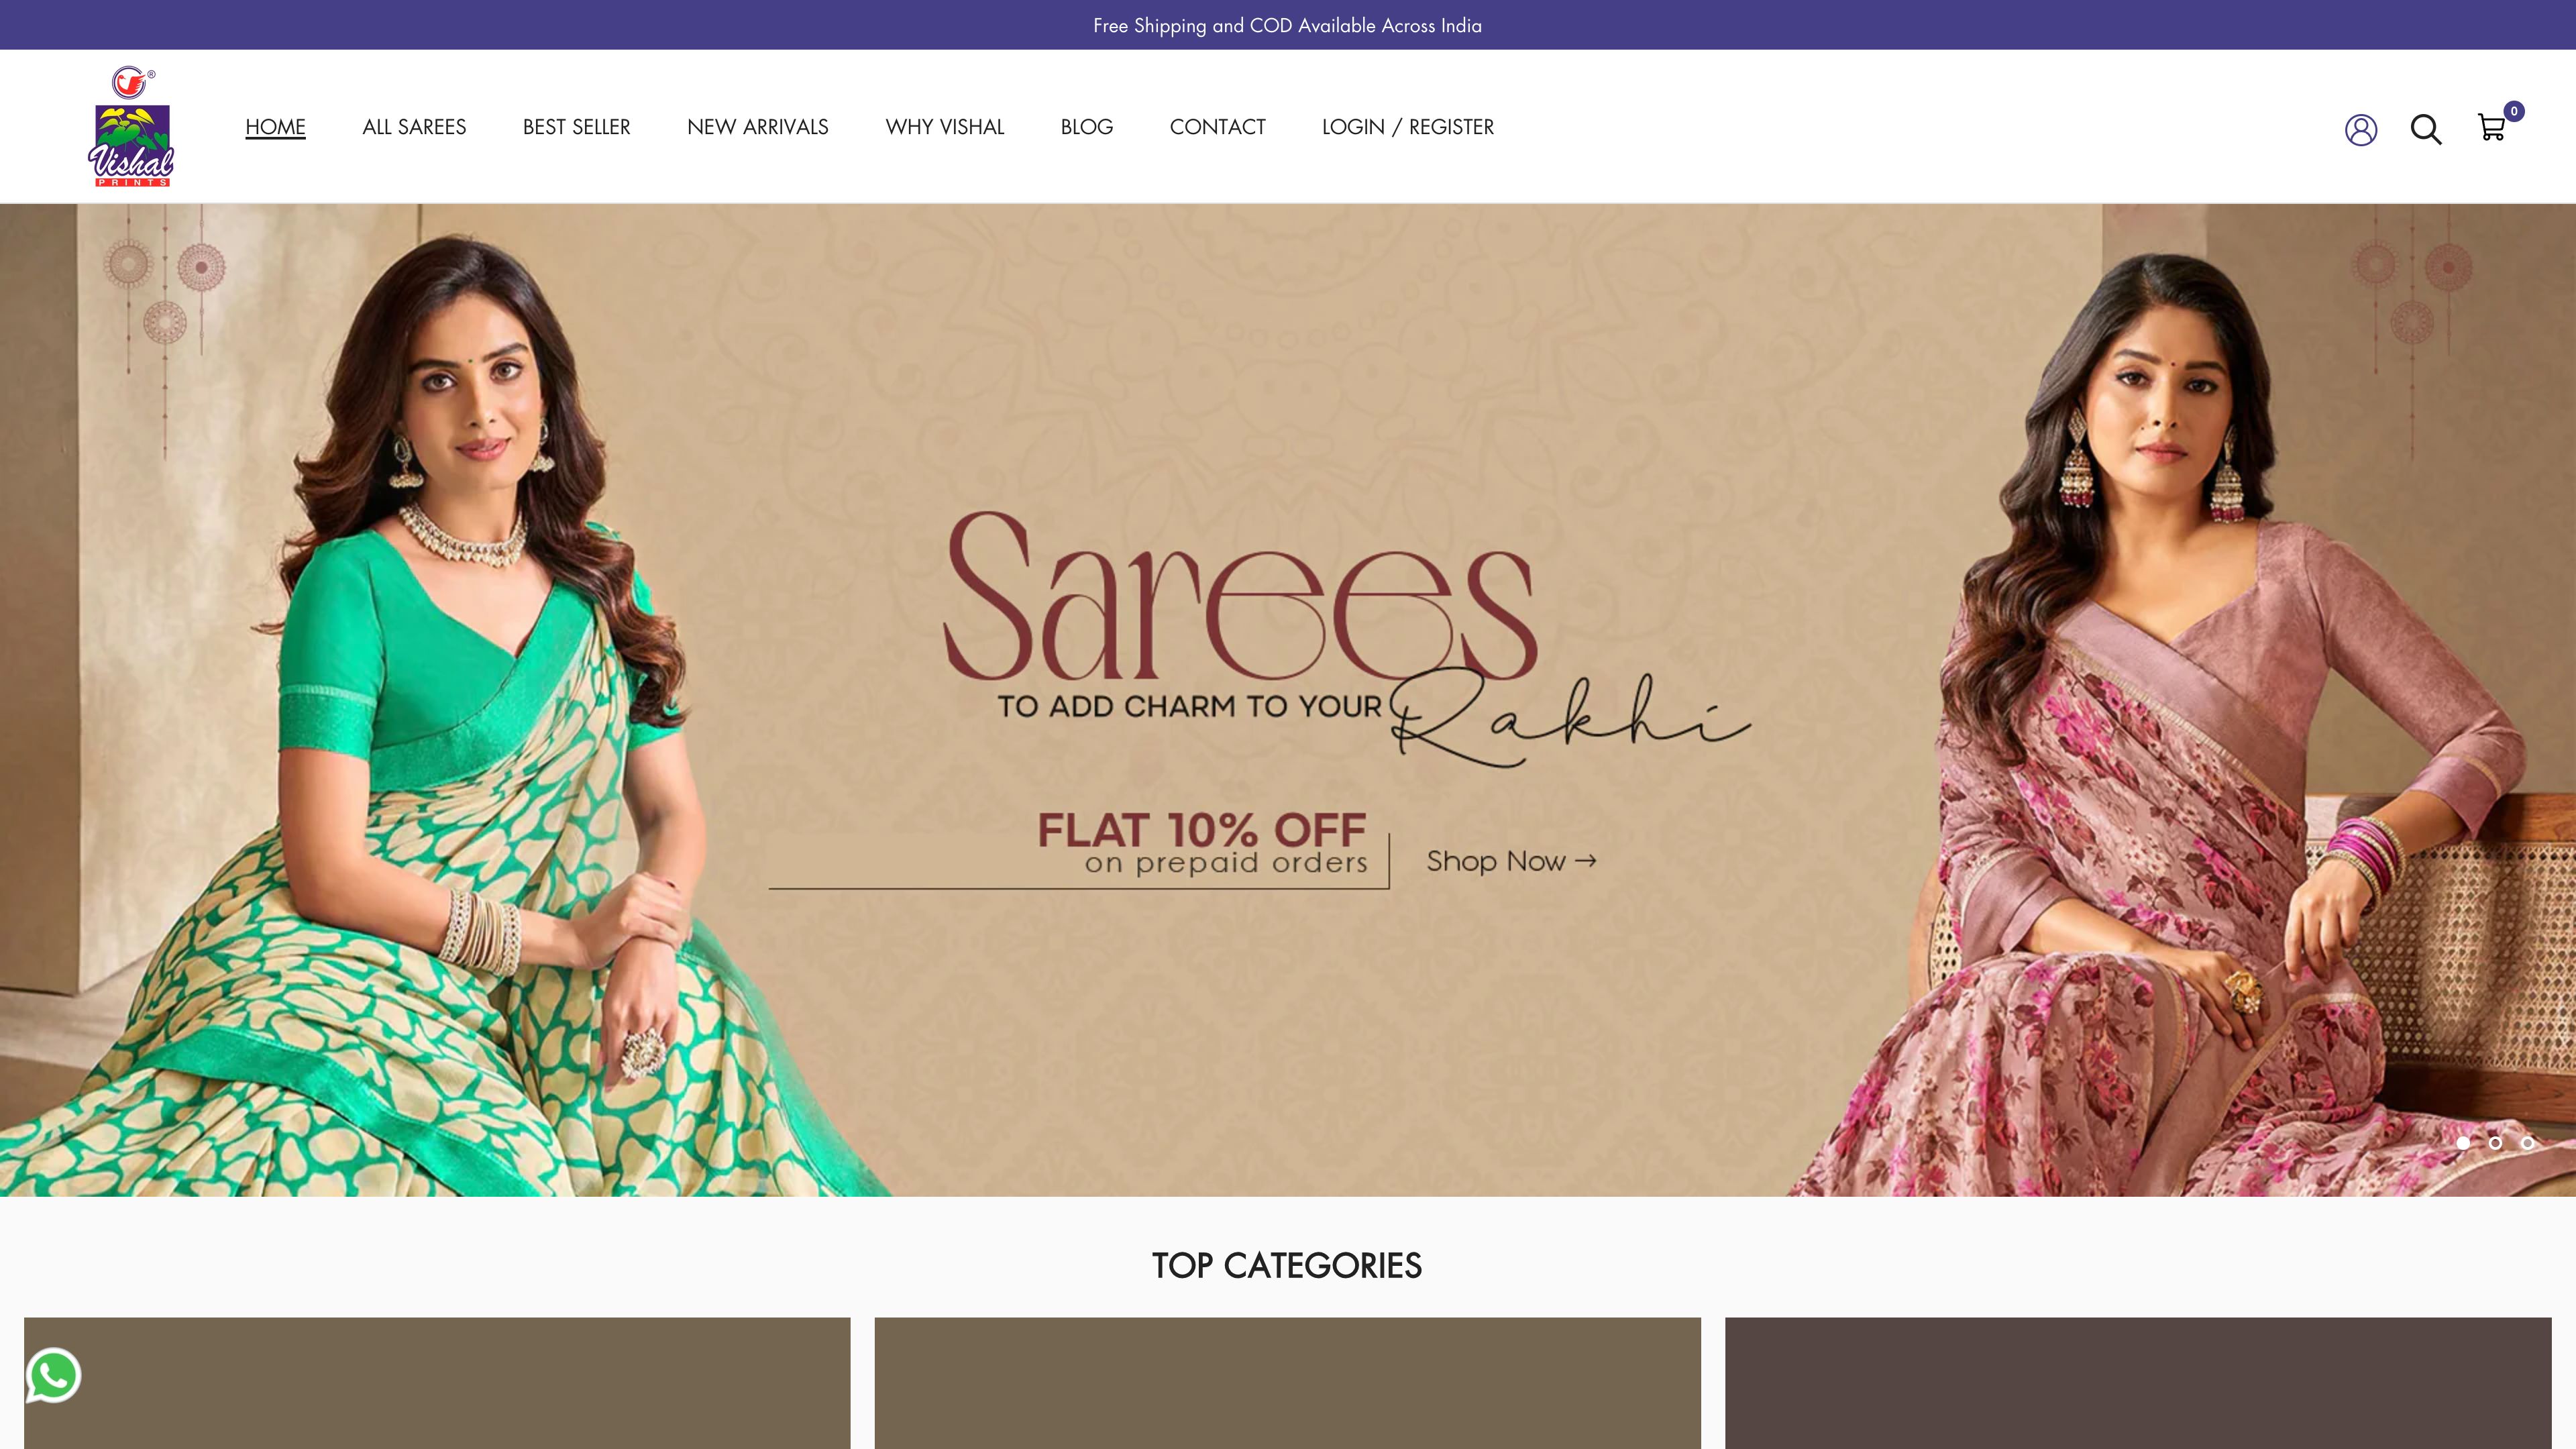Click Shop Now button on banner
The width and height of the screenshot is (2576, 1449).
click(x=1509, y=860)
